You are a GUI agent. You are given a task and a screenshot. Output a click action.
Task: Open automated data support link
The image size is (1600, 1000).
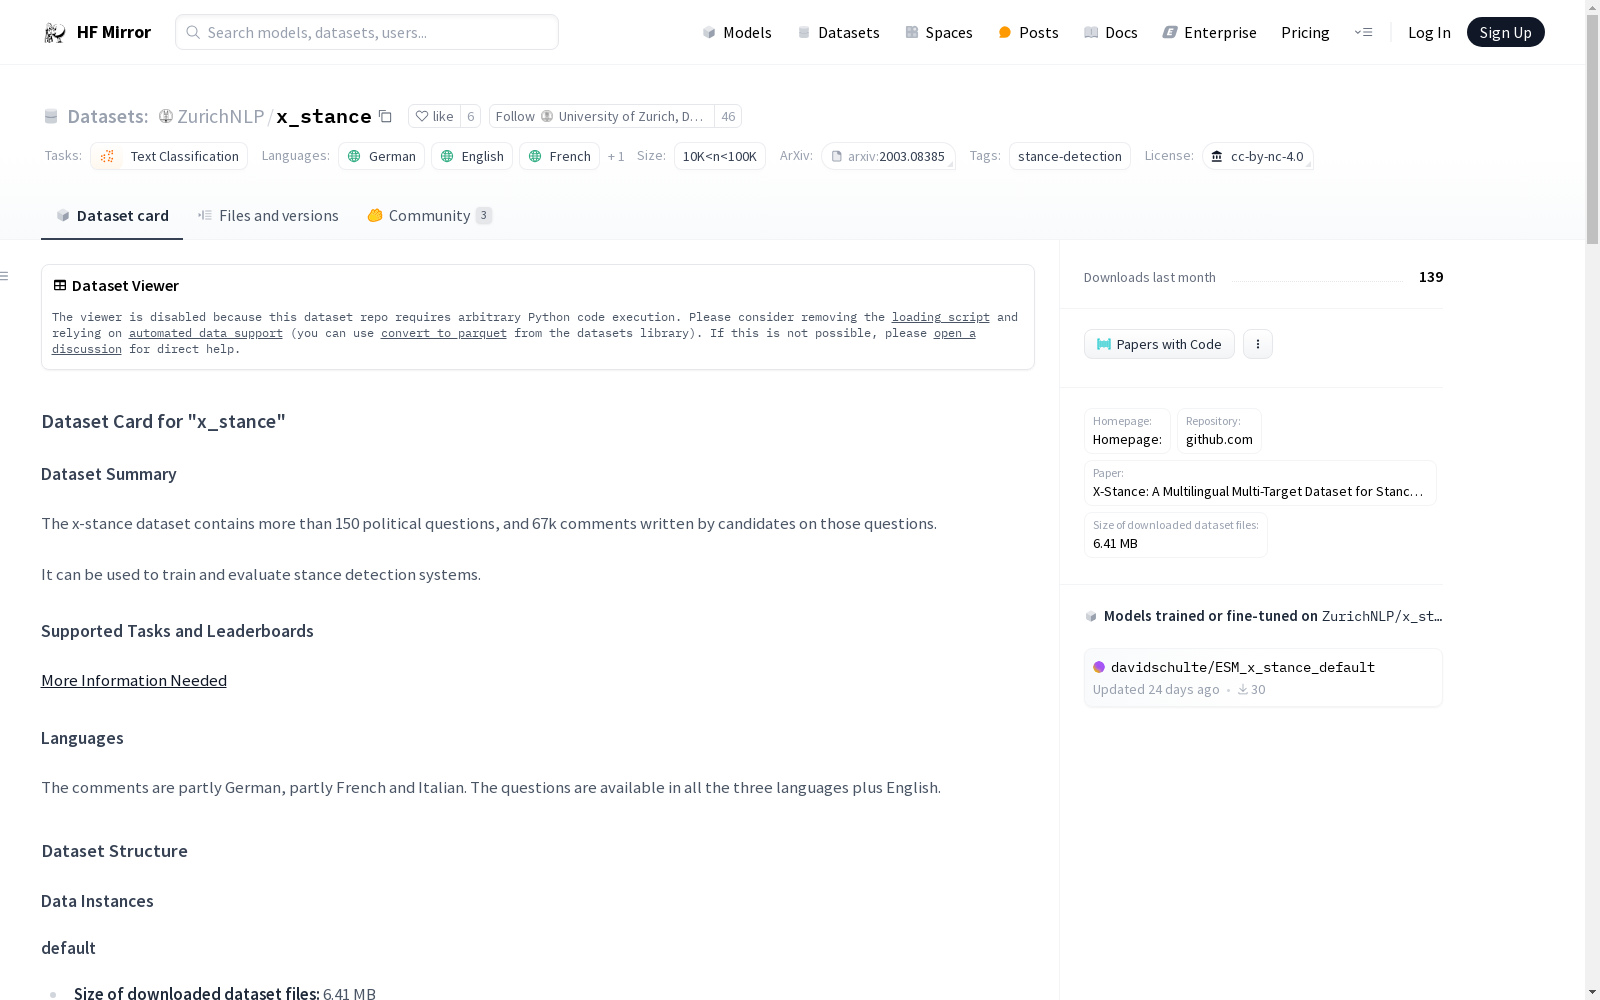click(206, 333)
